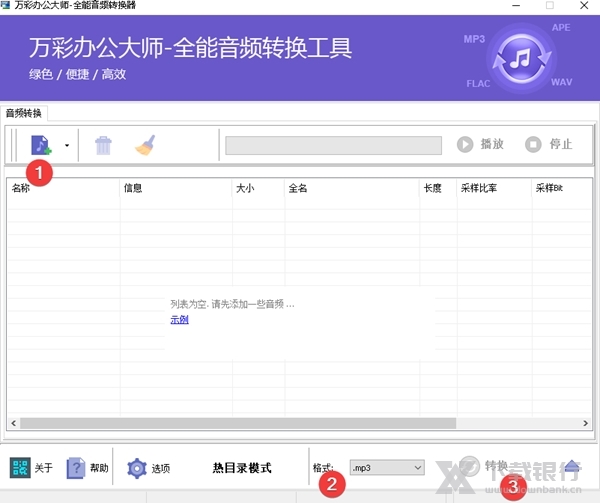
Task: Switch to the 音频转换 tab
Action: (x=24, y=113)
